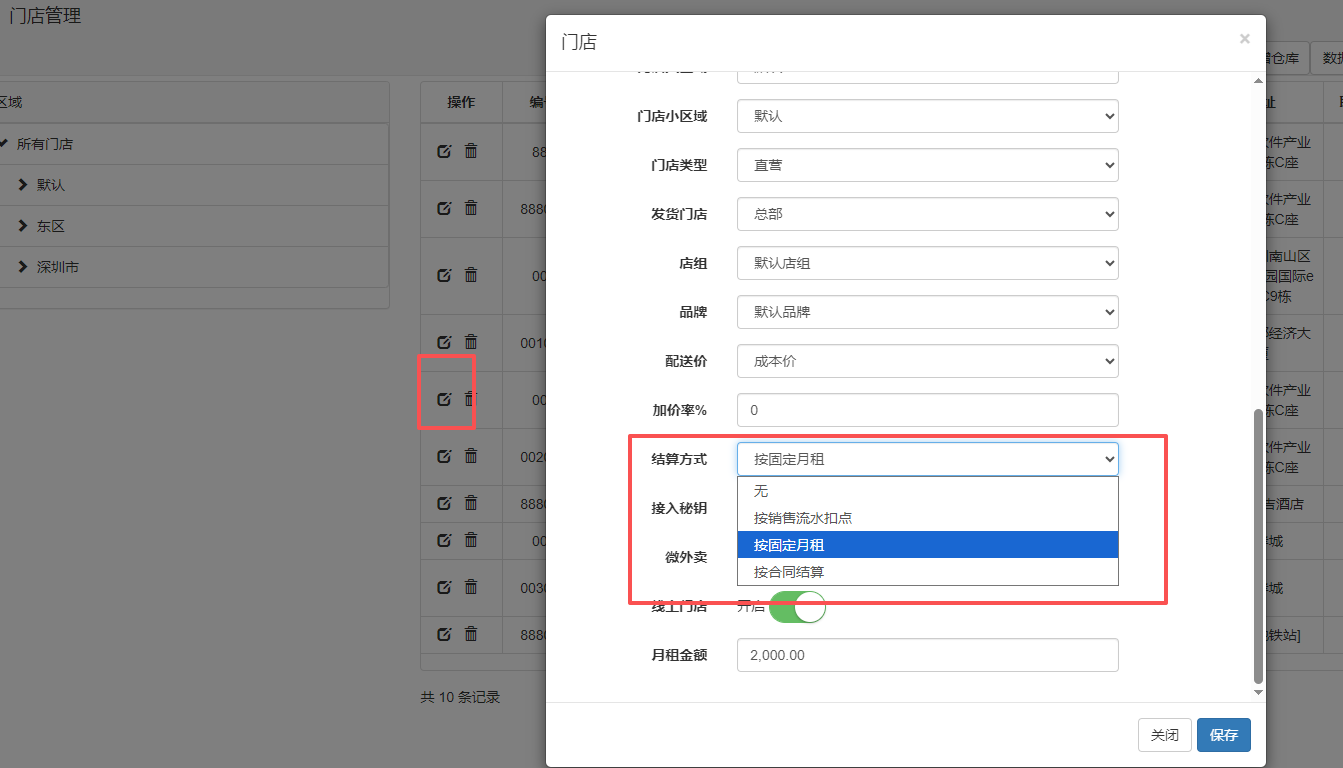Viewport: 1343px width, 768px height.
Task: Click the edit icon in the second store row
Action: (444, 208)
